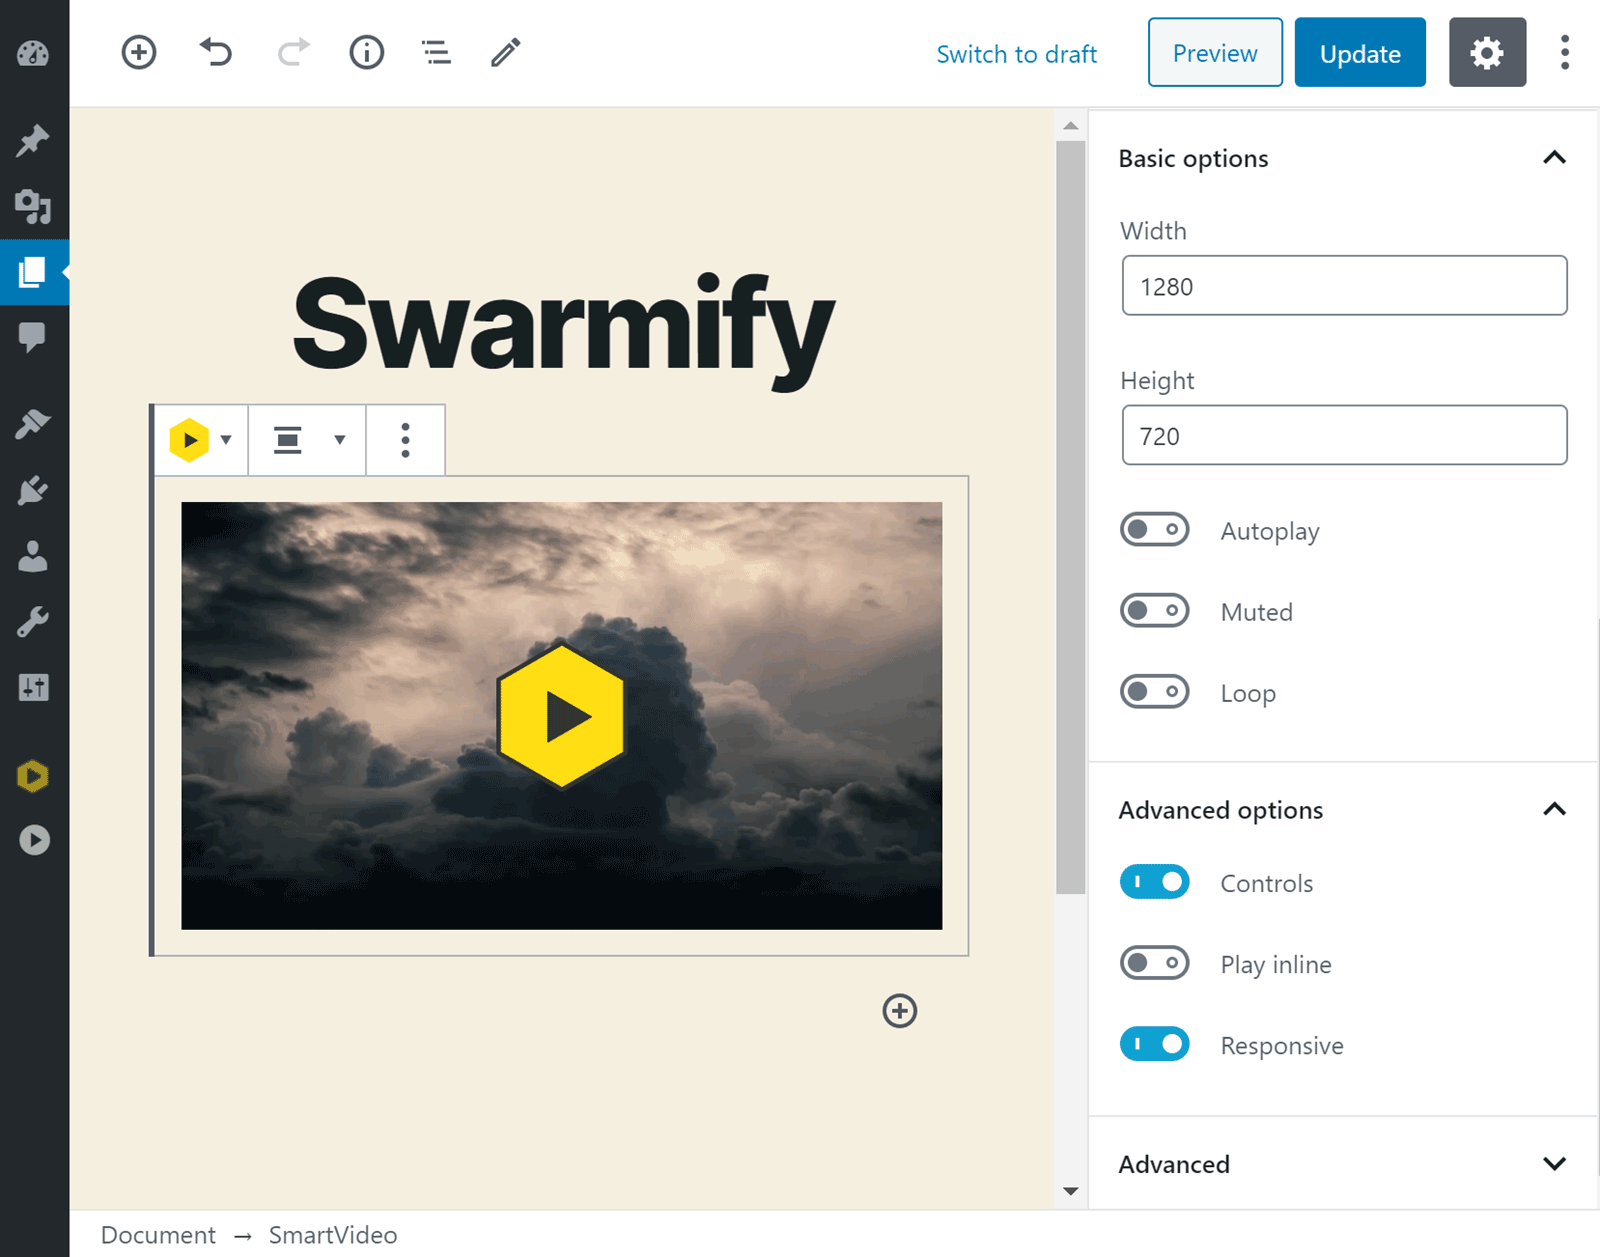Viewport: 1600px width, 1257px height.
Task: Open the Dashboard menu icon
Action: coord(33,53)
